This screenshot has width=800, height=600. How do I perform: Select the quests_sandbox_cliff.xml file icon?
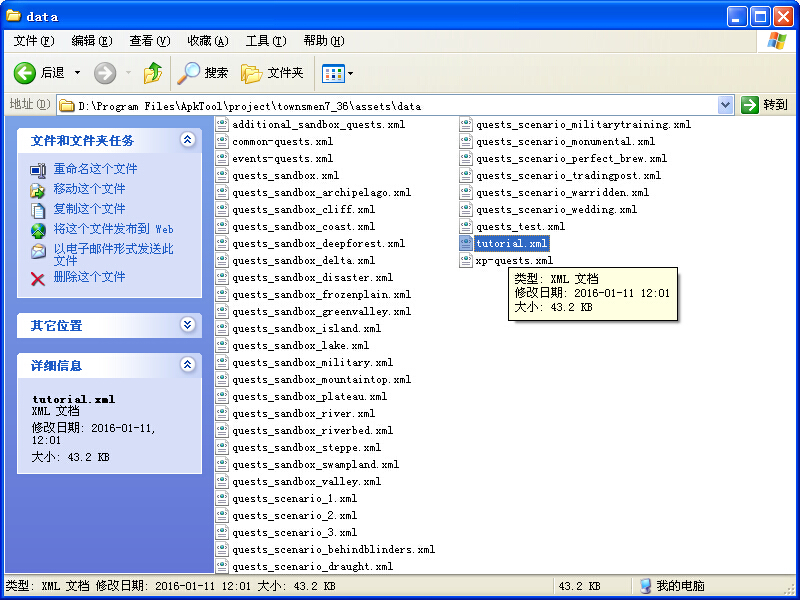point(221,209)
